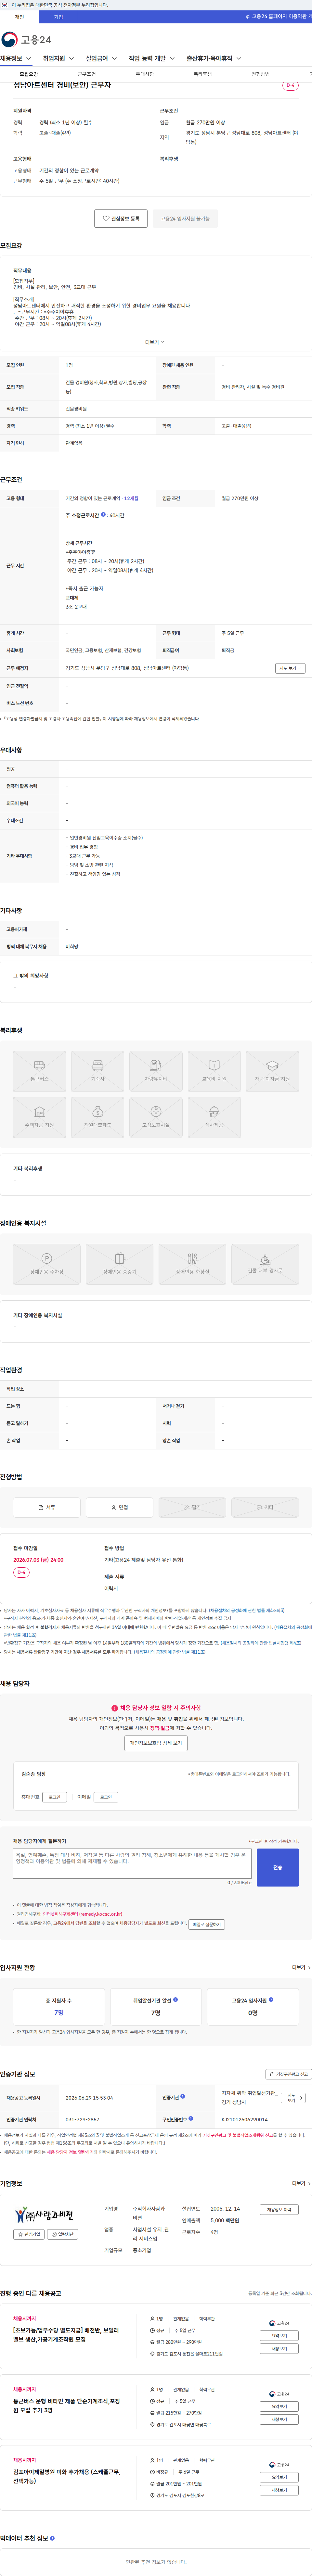Click the 교육비 지원 welfare icon
Image resolution: width=312 pixels, height=2576 pixels.
[214, 1071]
